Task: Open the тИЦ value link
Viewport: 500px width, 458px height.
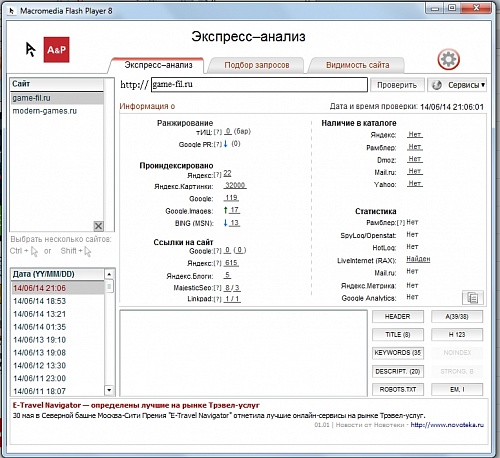Action: tap(228, 131)
